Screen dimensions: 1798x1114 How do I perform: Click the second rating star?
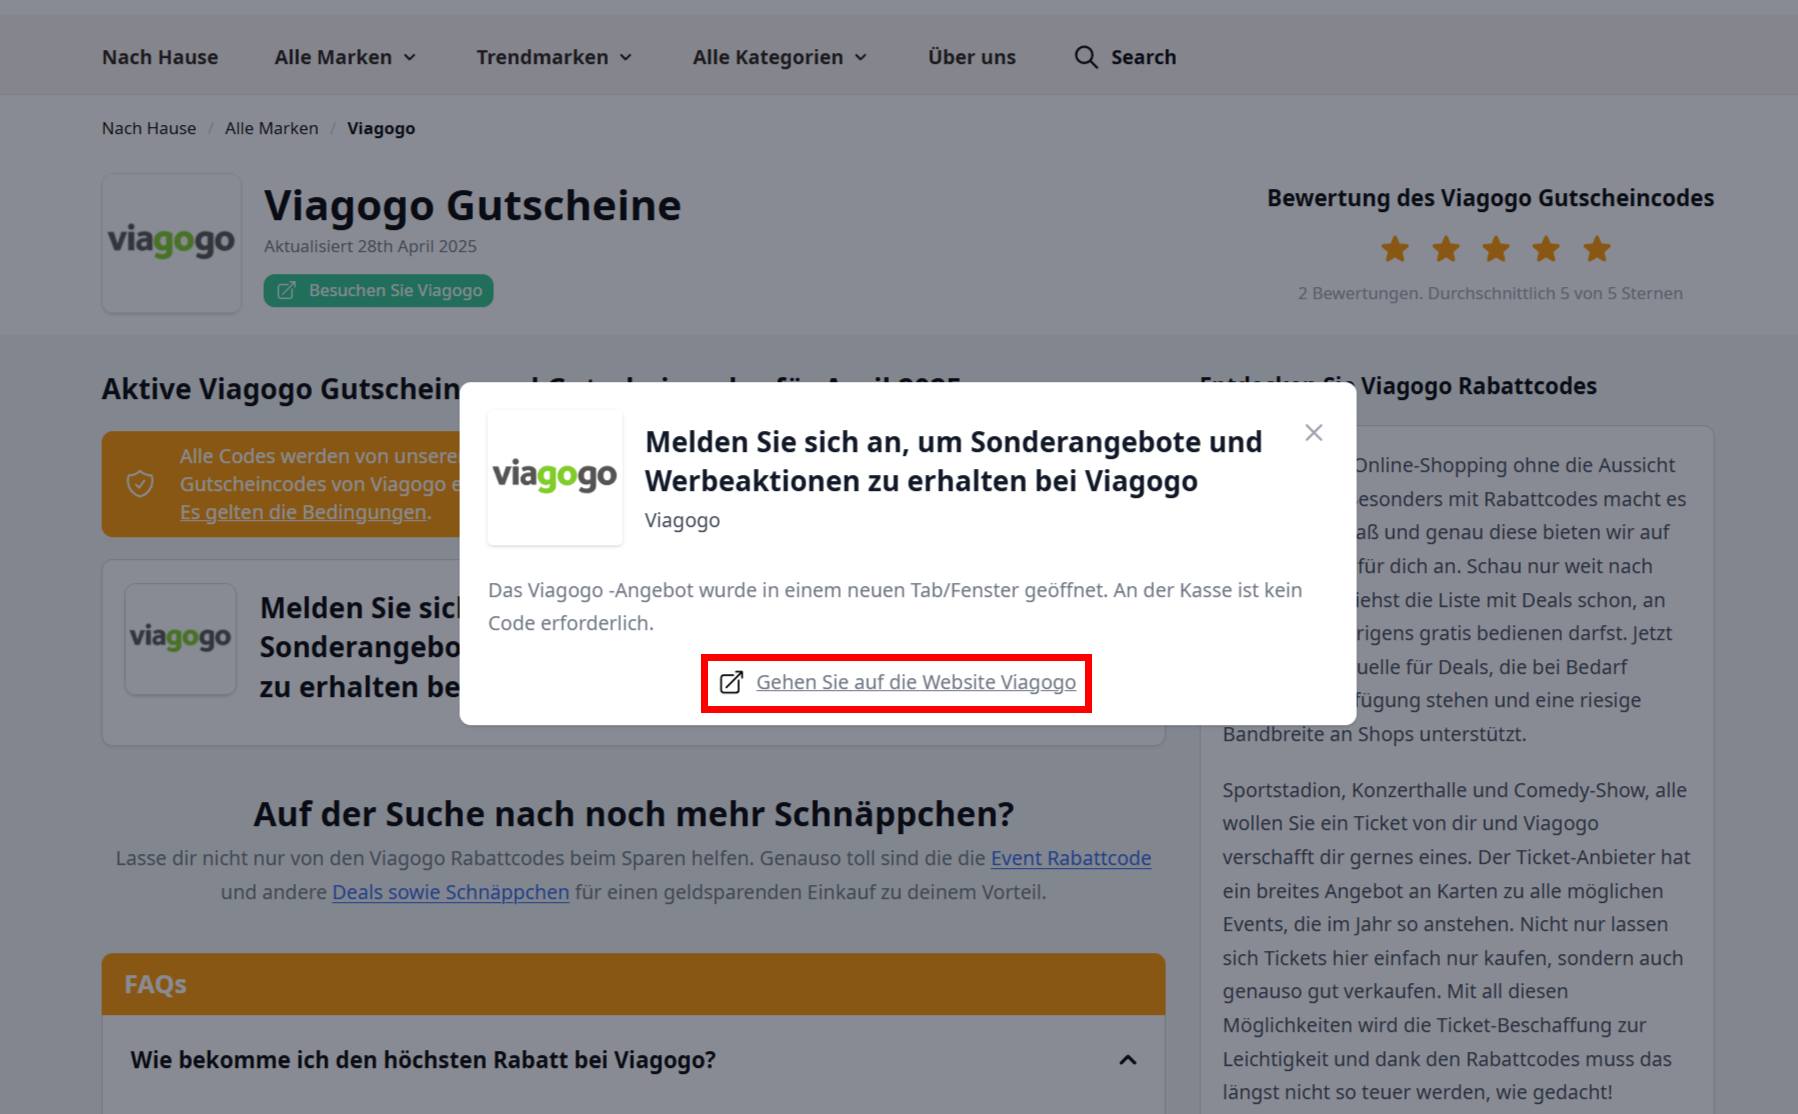coord(1446,249)
